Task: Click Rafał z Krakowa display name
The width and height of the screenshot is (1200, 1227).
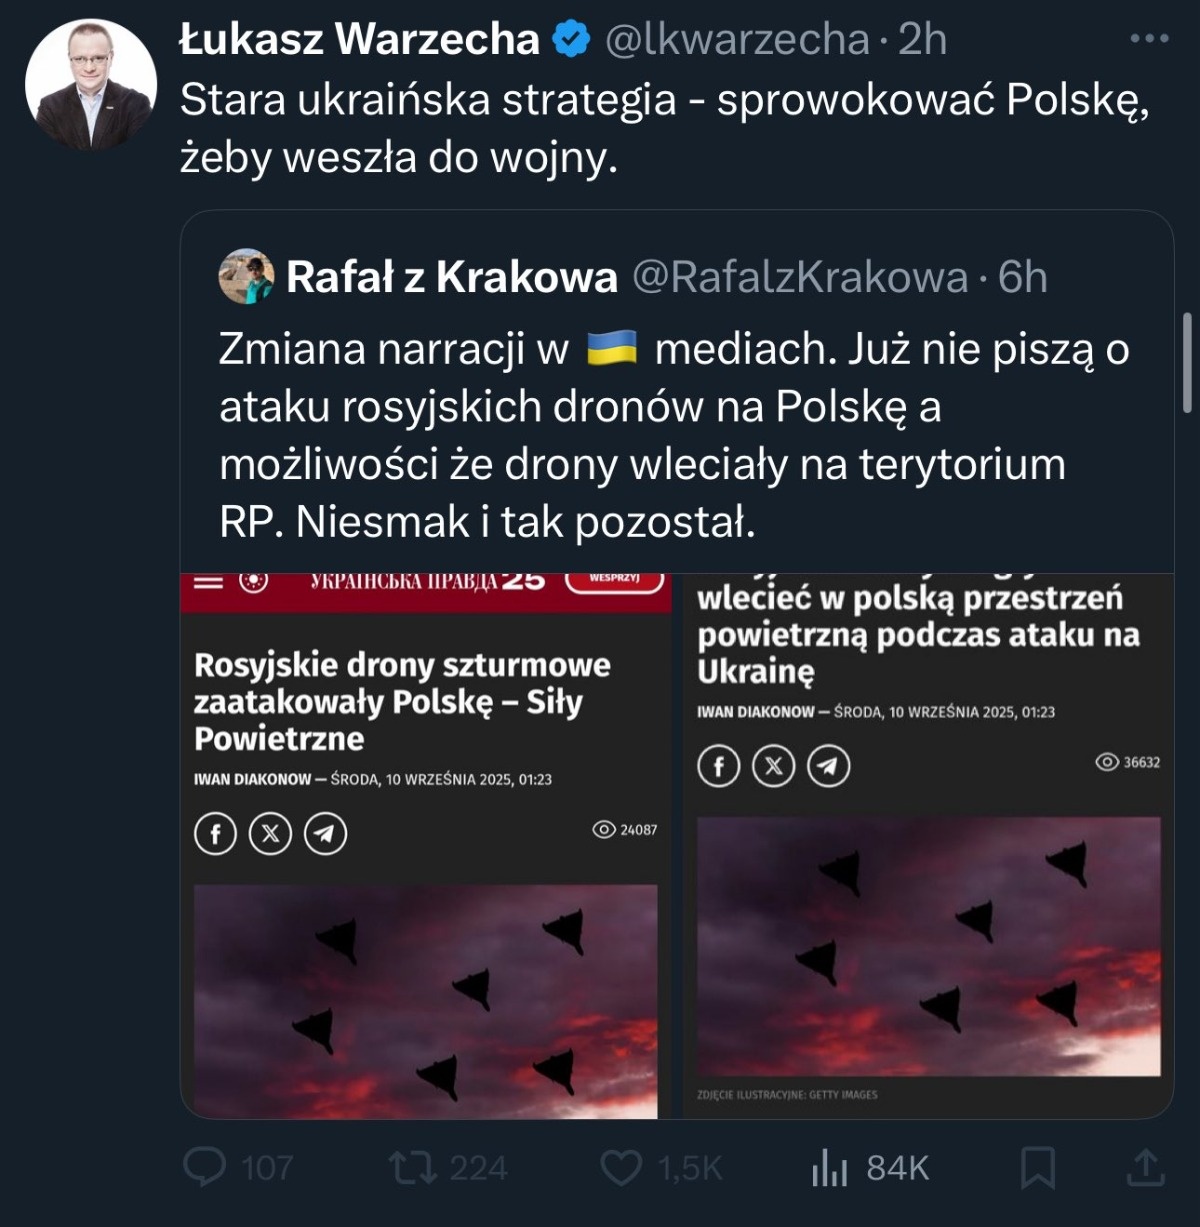Action: (452, 278)
